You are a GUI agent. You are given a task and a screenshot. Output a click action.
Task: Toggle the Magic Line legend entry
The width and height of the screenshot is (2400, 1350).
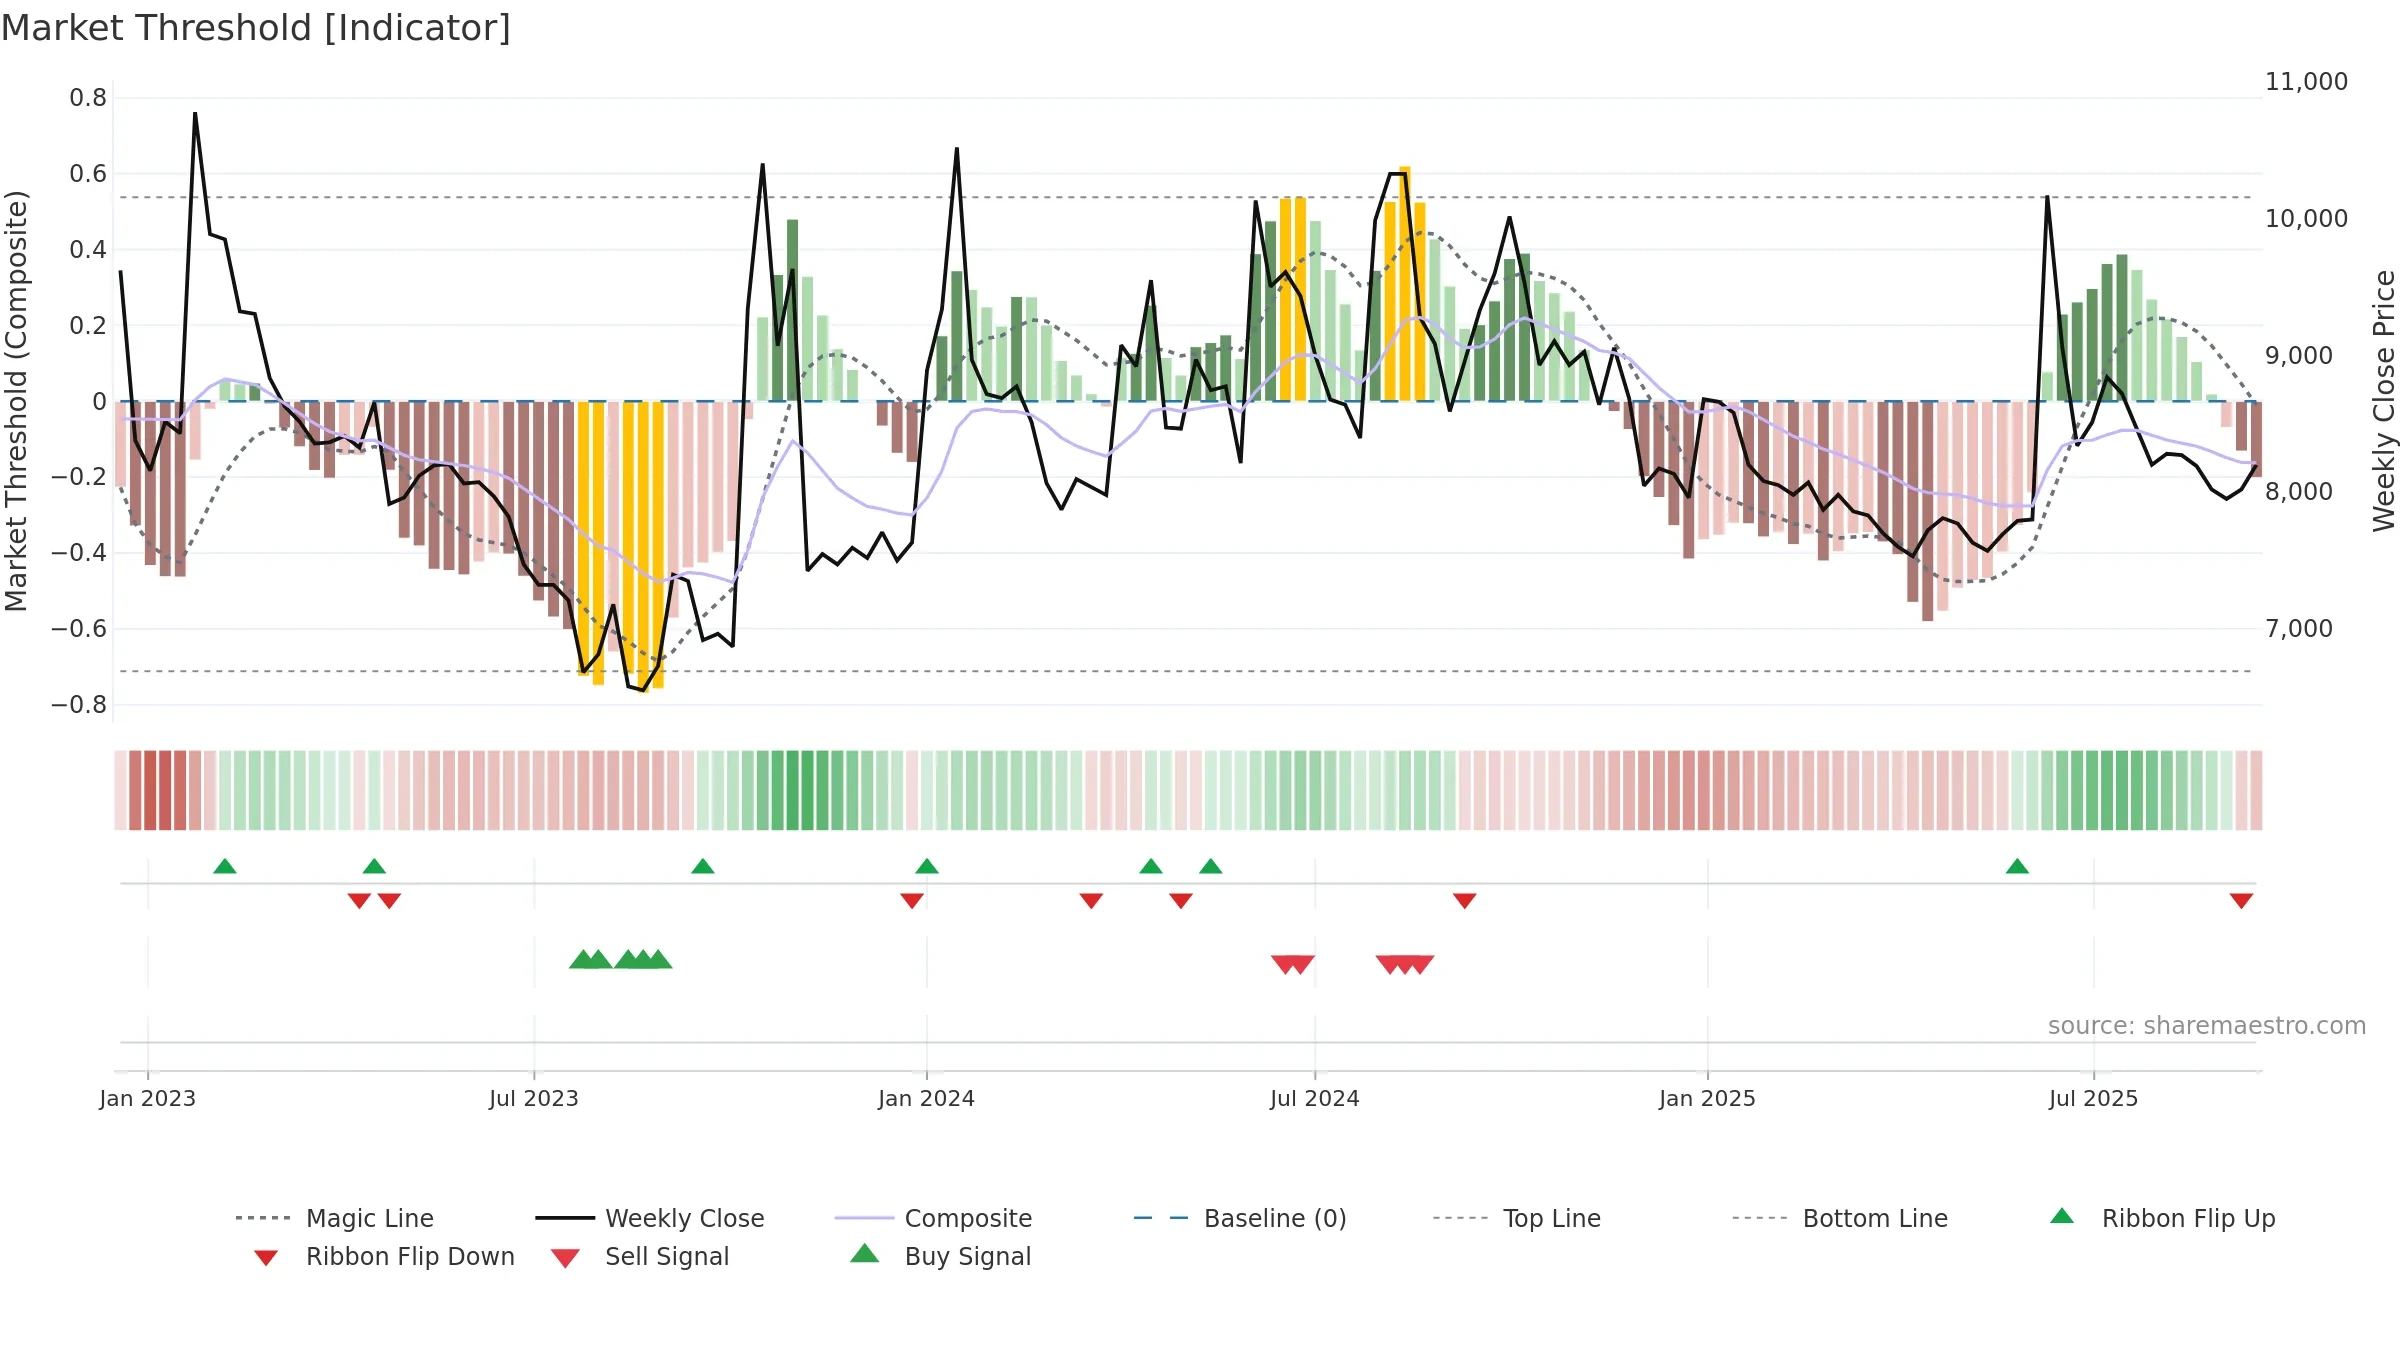point(335,1218)
